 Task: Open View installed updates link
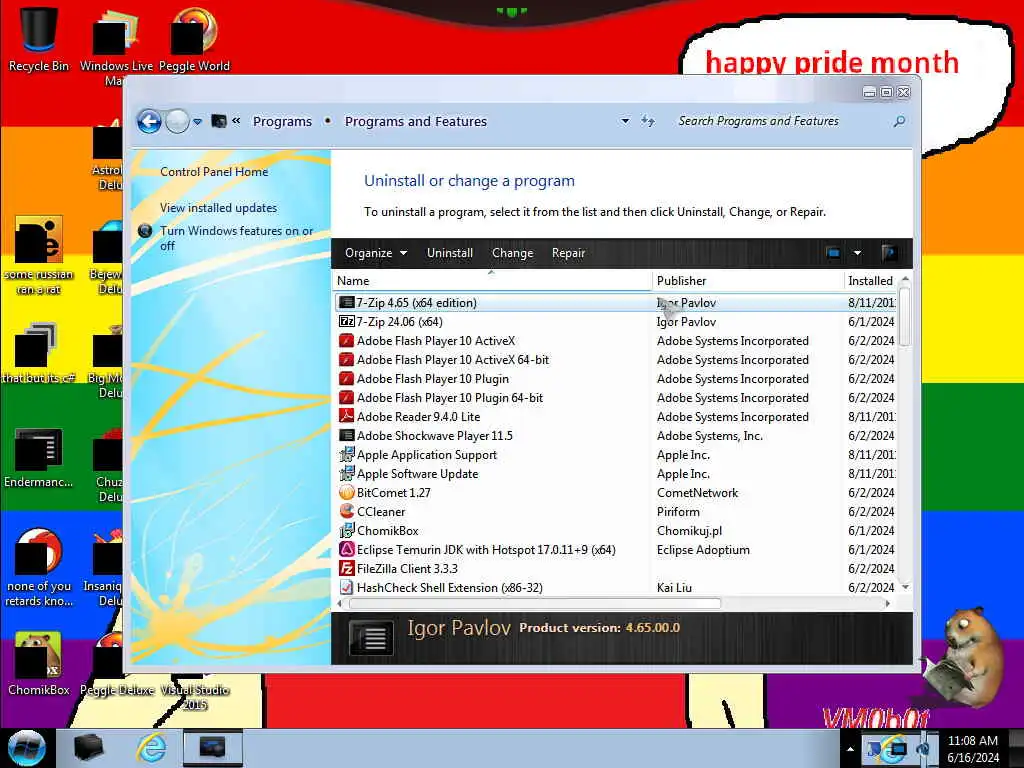pyautogui.click(x=218, y=208)
